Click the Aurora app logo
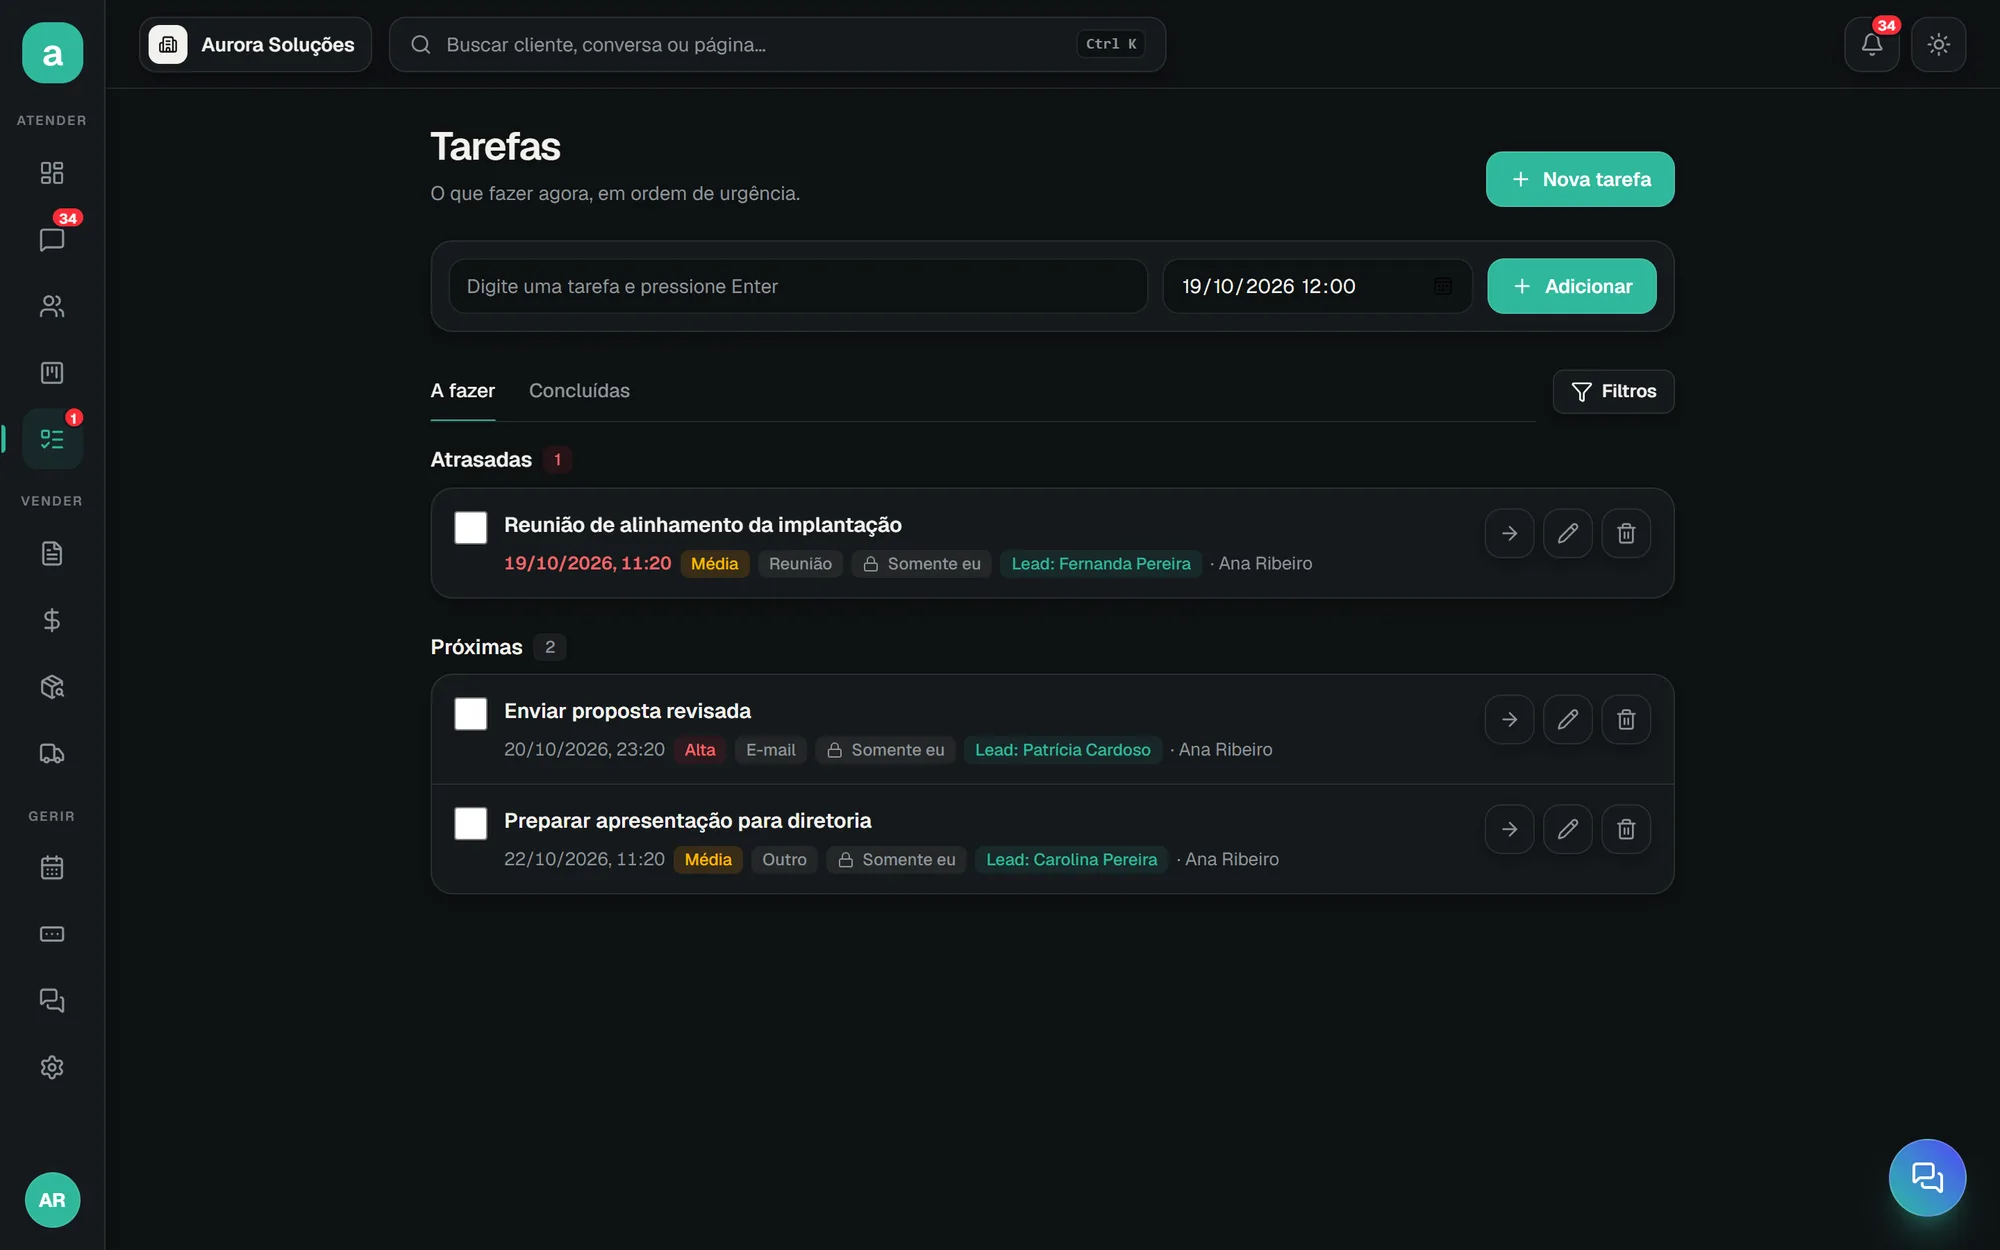Image resolution: width=2000 pixels, height=1250 pixels. (x=52, y=53)
